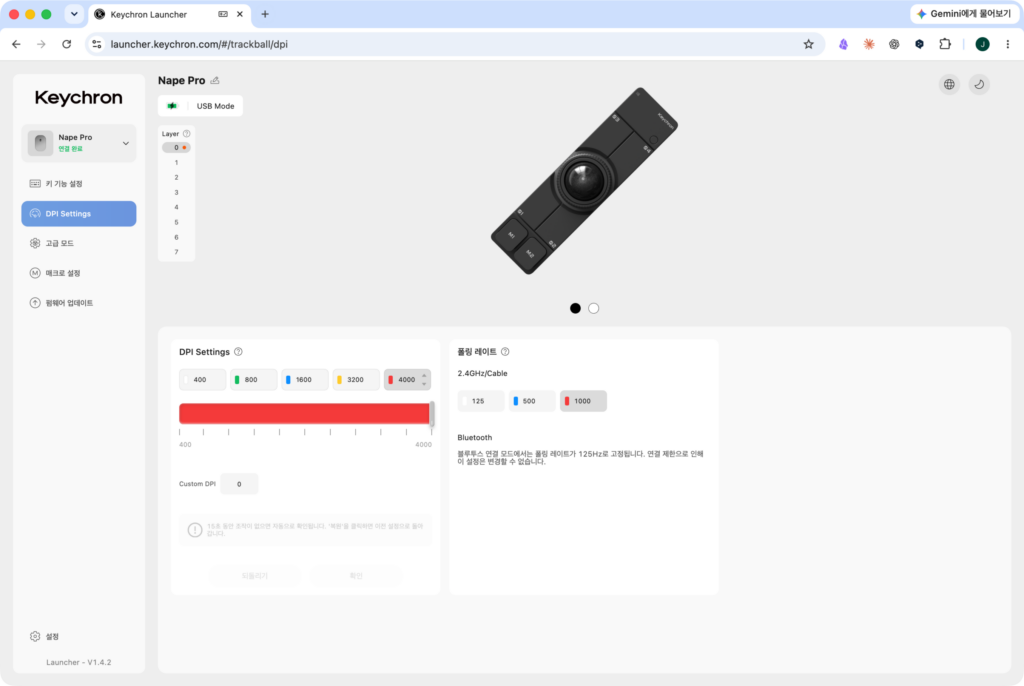
Task: Click the Keychron logo
Action: click(x=78, y=98)
